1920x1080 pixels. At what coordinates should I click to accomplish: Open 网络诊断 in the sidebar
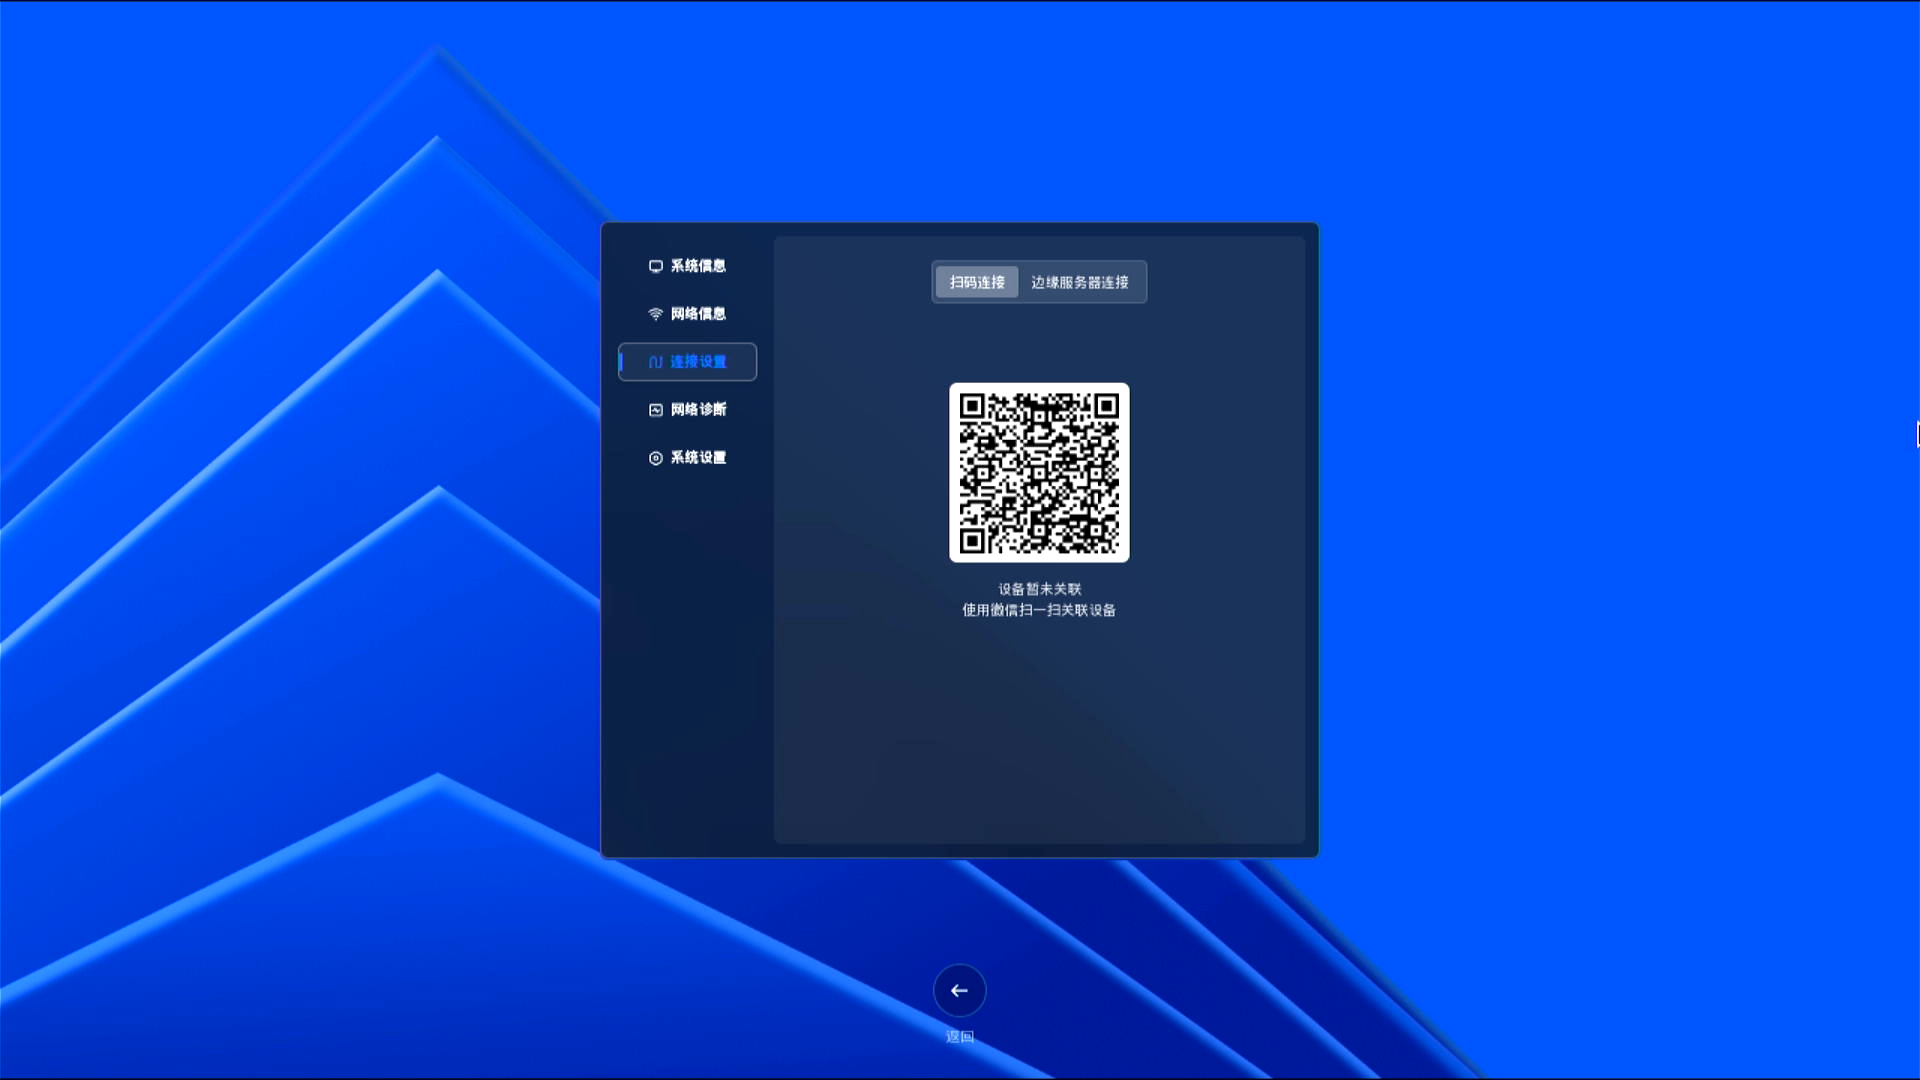tap(688, 410)
